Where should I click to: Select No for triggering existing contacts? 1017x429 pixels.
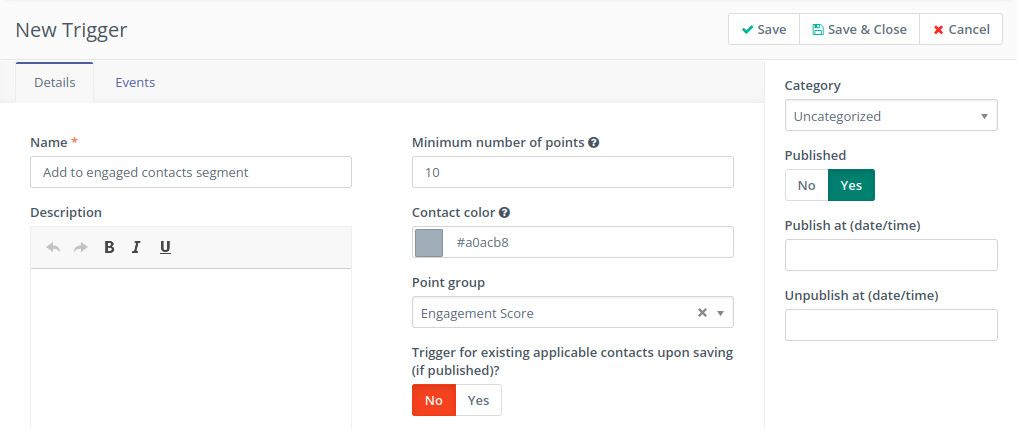434,400
